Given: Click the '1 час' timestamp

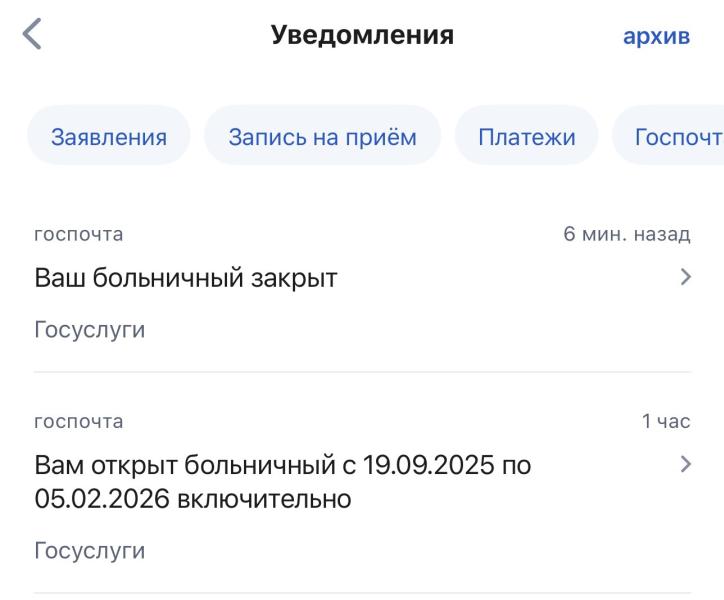Looking at the screenshot, I should (x=665, y=421).
